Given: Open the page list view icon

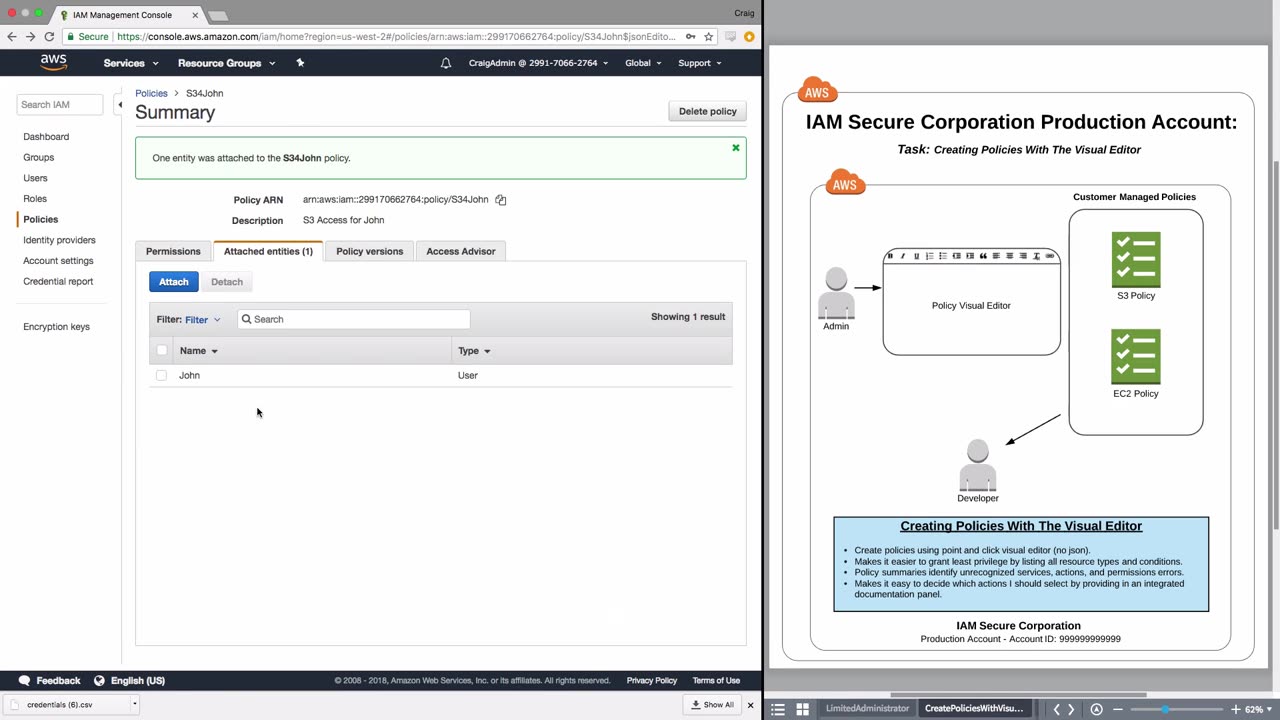Looking at the screenshot, I should 778,709.
